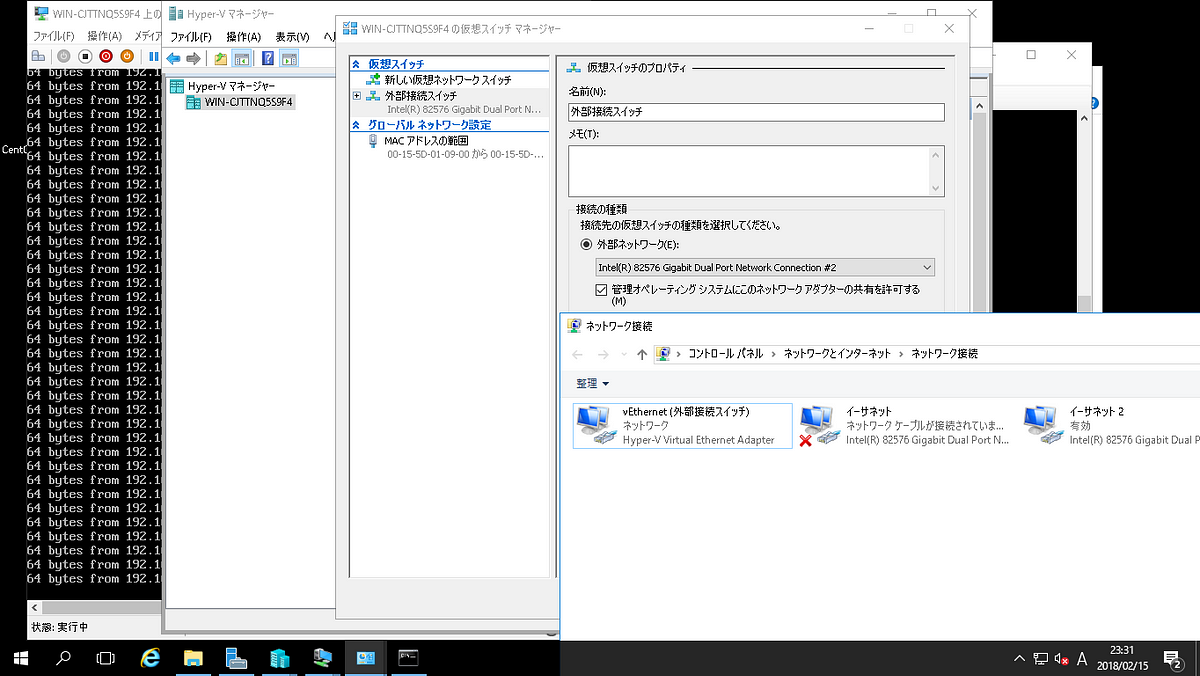Click the Windows Start button

[19, 657]
